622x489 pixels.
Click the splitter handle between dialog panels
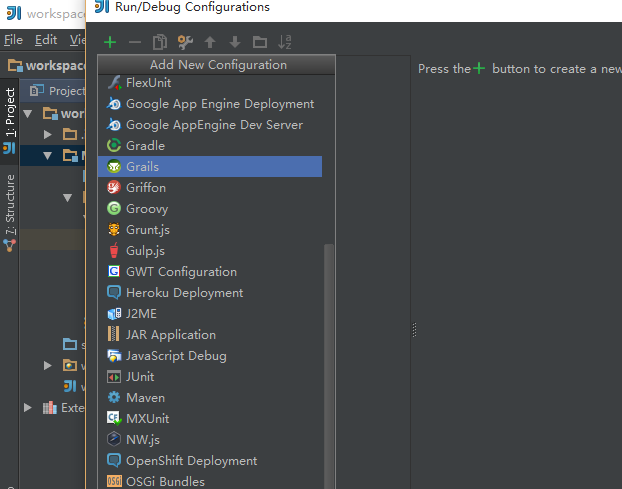[x=414, y=330]
